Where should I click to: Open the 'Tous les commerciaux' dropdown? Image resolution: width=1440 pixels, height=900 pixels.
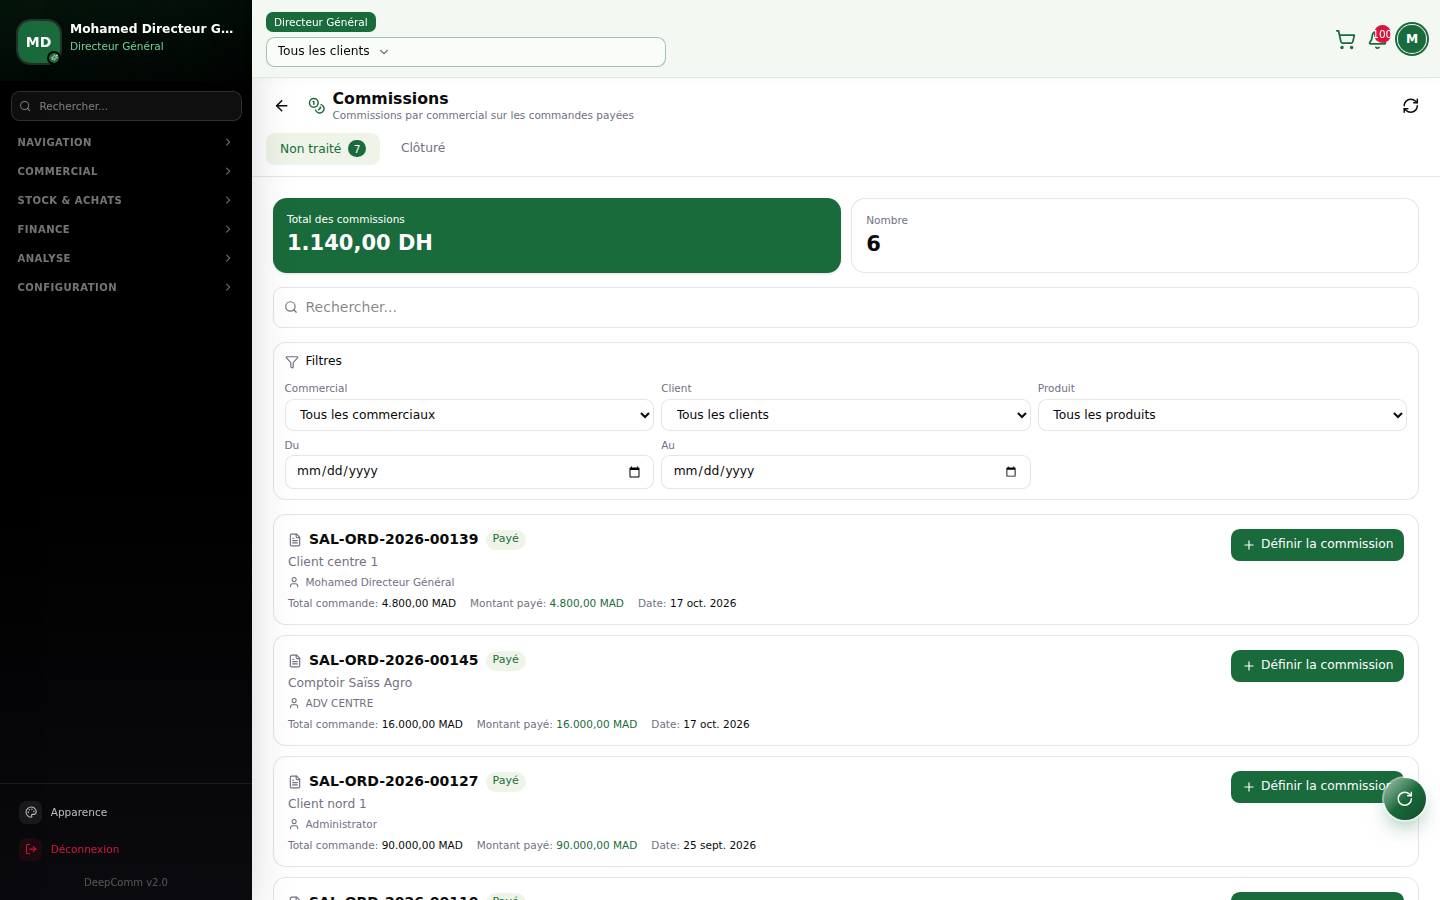pos(469,415)
